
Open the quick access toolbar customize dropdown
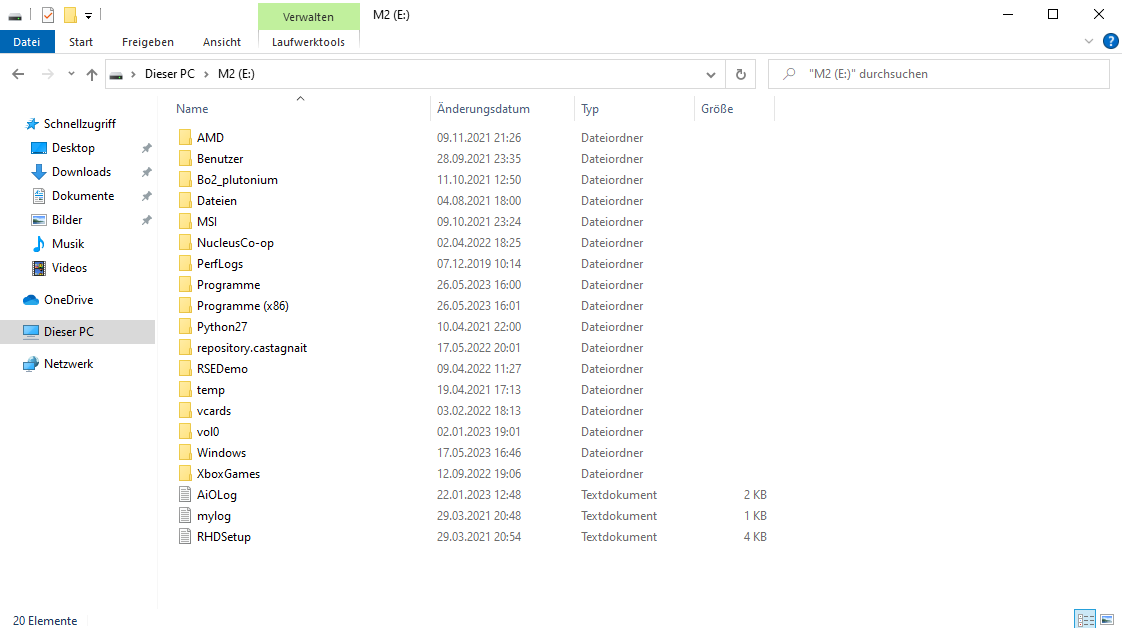click(x=89, y=16)
